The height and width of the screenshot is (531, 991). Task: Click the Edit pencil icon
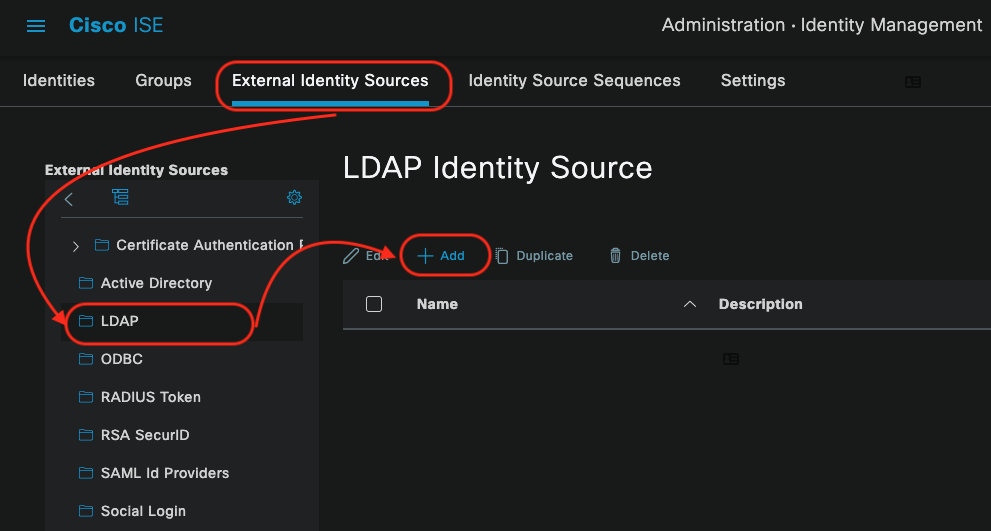click(x=351, y=255)
